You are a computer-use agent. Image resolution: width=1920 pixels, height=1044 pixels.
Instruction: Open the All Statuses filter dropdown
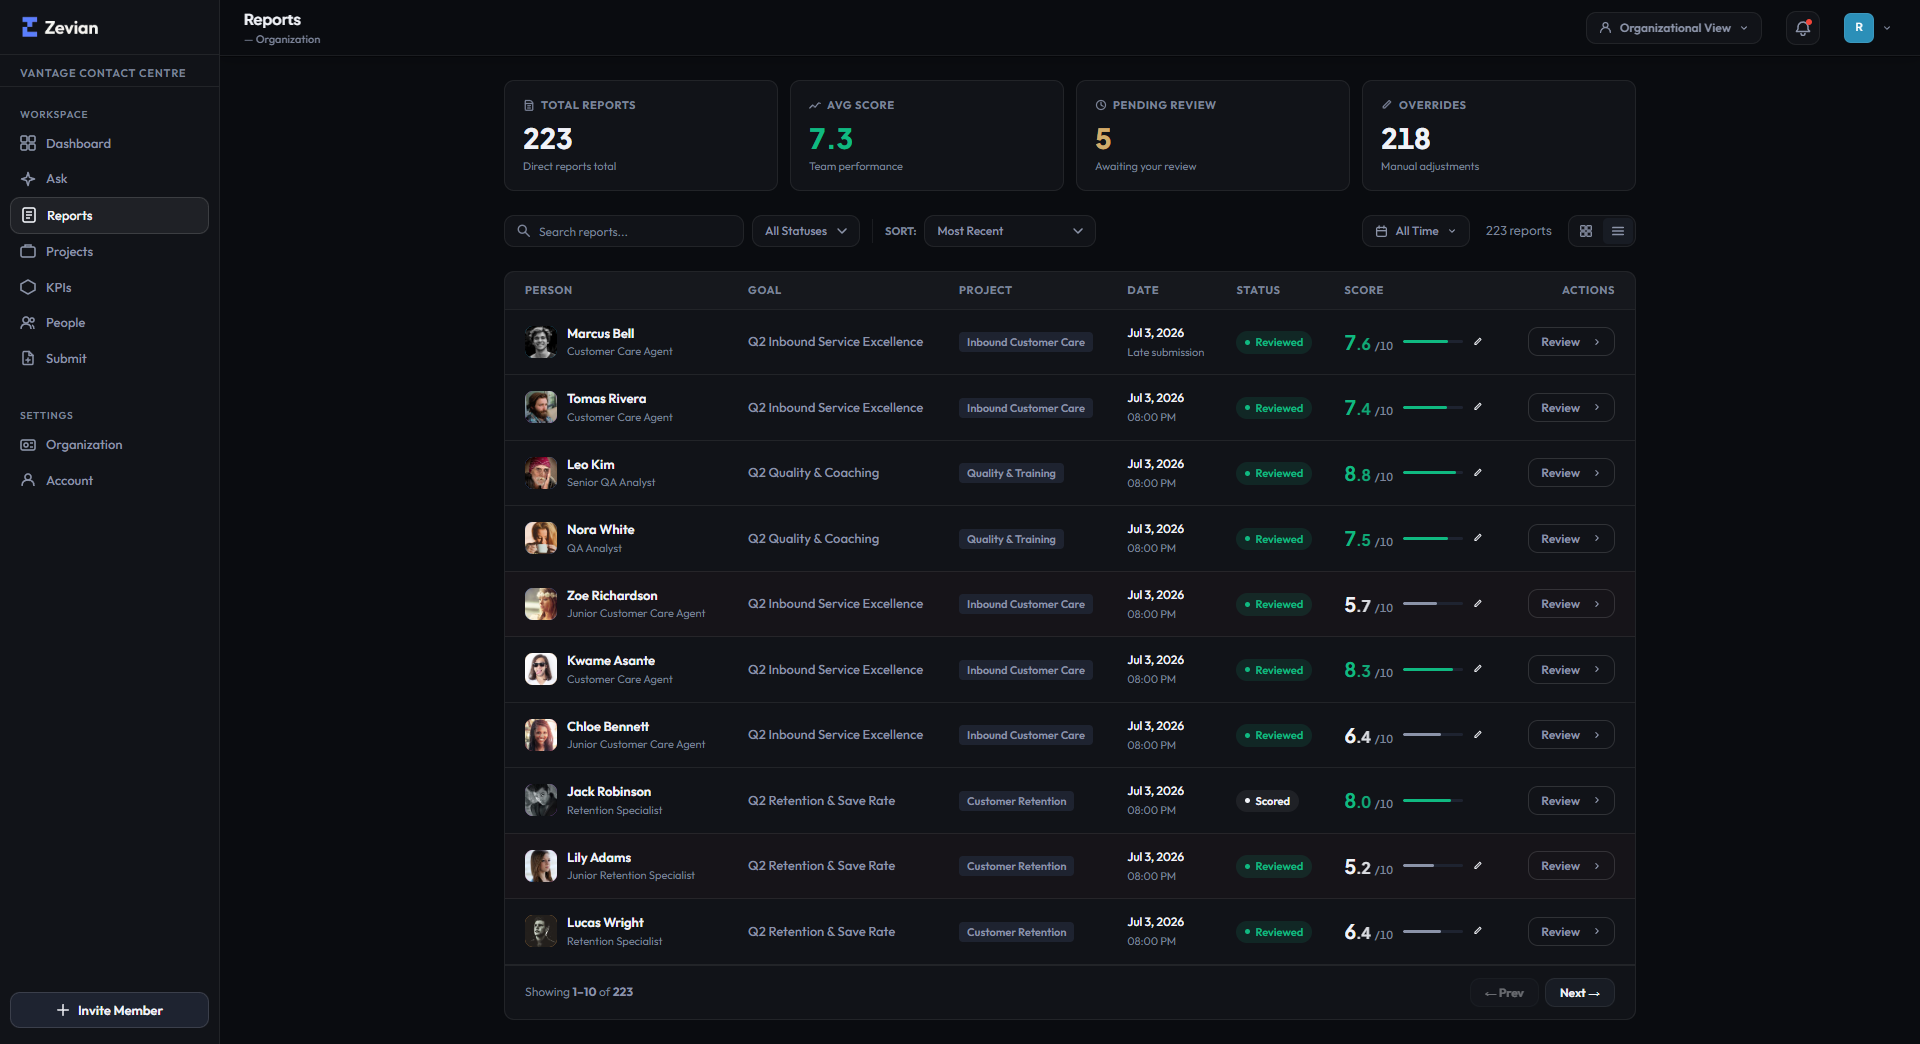[806, 231]
